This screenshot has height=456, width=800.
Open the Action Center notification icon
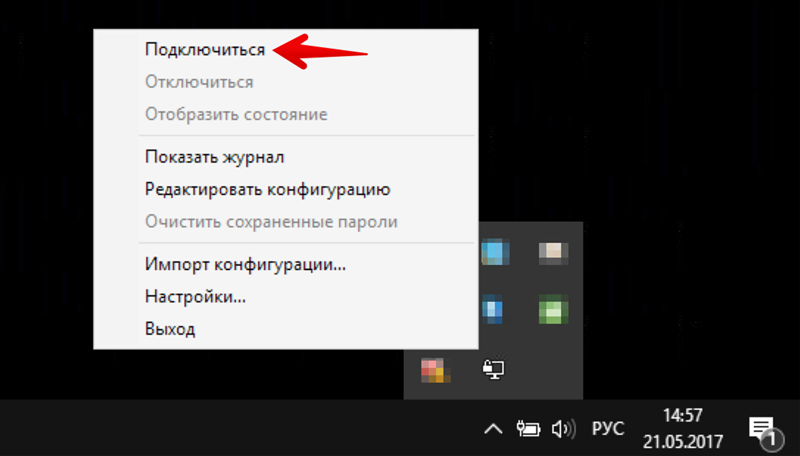click(765, 432)
